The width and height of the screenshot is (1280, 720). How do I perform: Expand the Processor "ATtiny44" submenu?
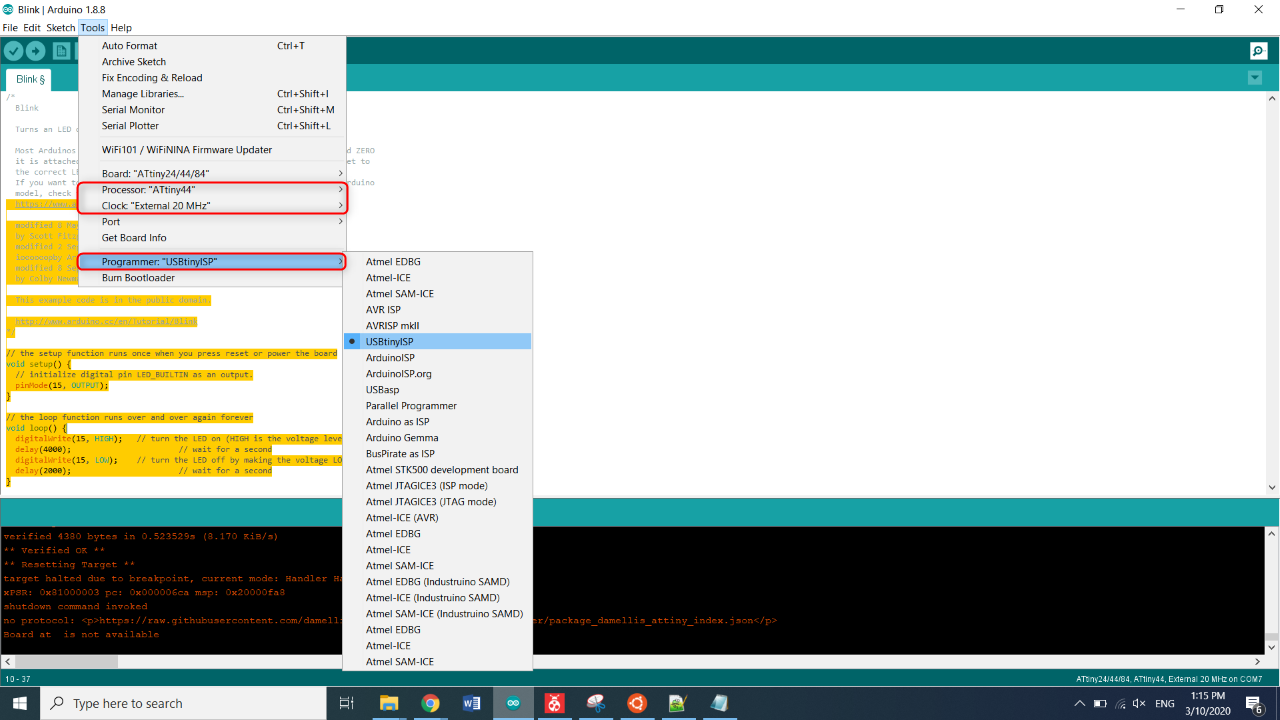[x=212, y=190]
